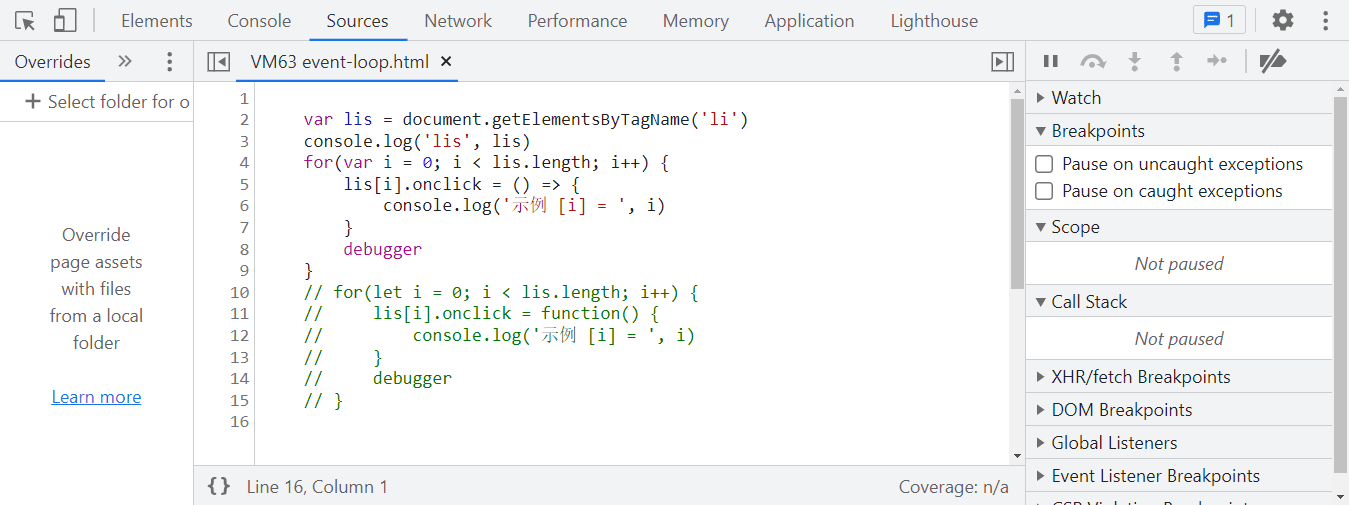Expand XHR/fetch Breakpoints section

(1140, 377)
